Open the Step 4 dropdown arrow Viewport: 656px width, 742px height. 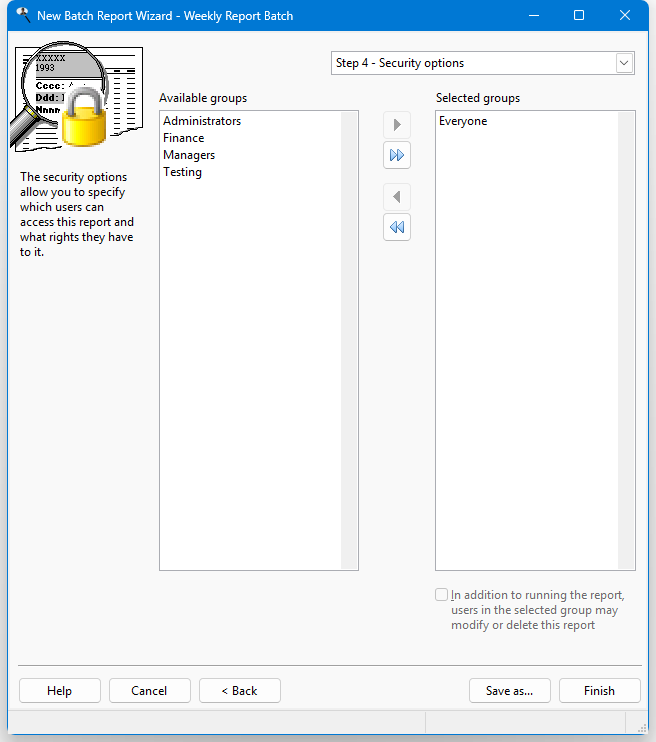tap(624, 63)
